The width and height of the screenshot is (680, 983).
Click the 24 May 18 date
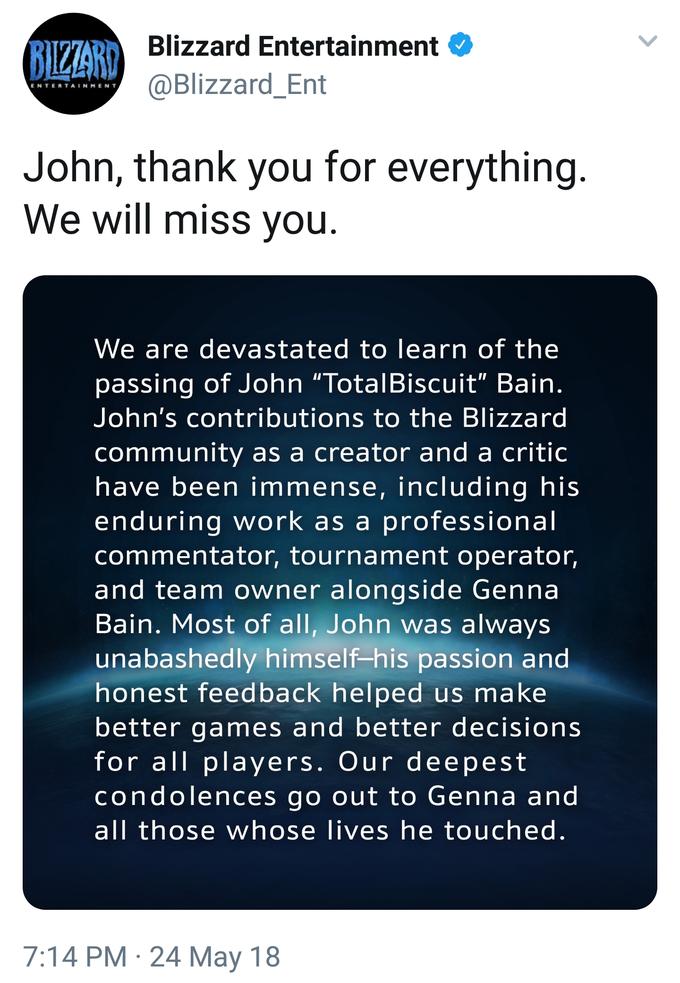click(x=214, y=956)
